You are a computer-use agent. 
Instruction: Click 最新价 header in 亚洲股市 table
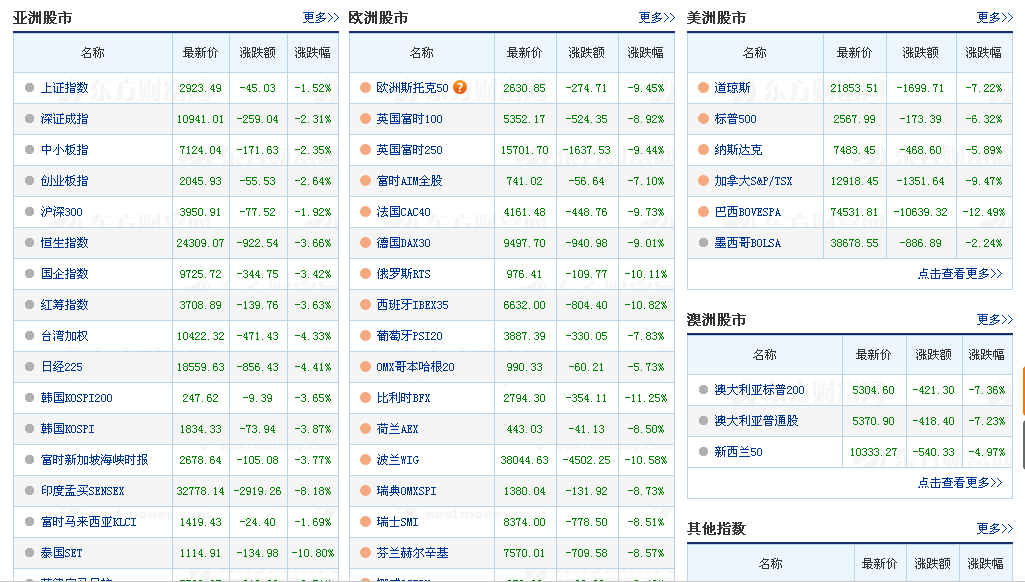coord(201,52)
